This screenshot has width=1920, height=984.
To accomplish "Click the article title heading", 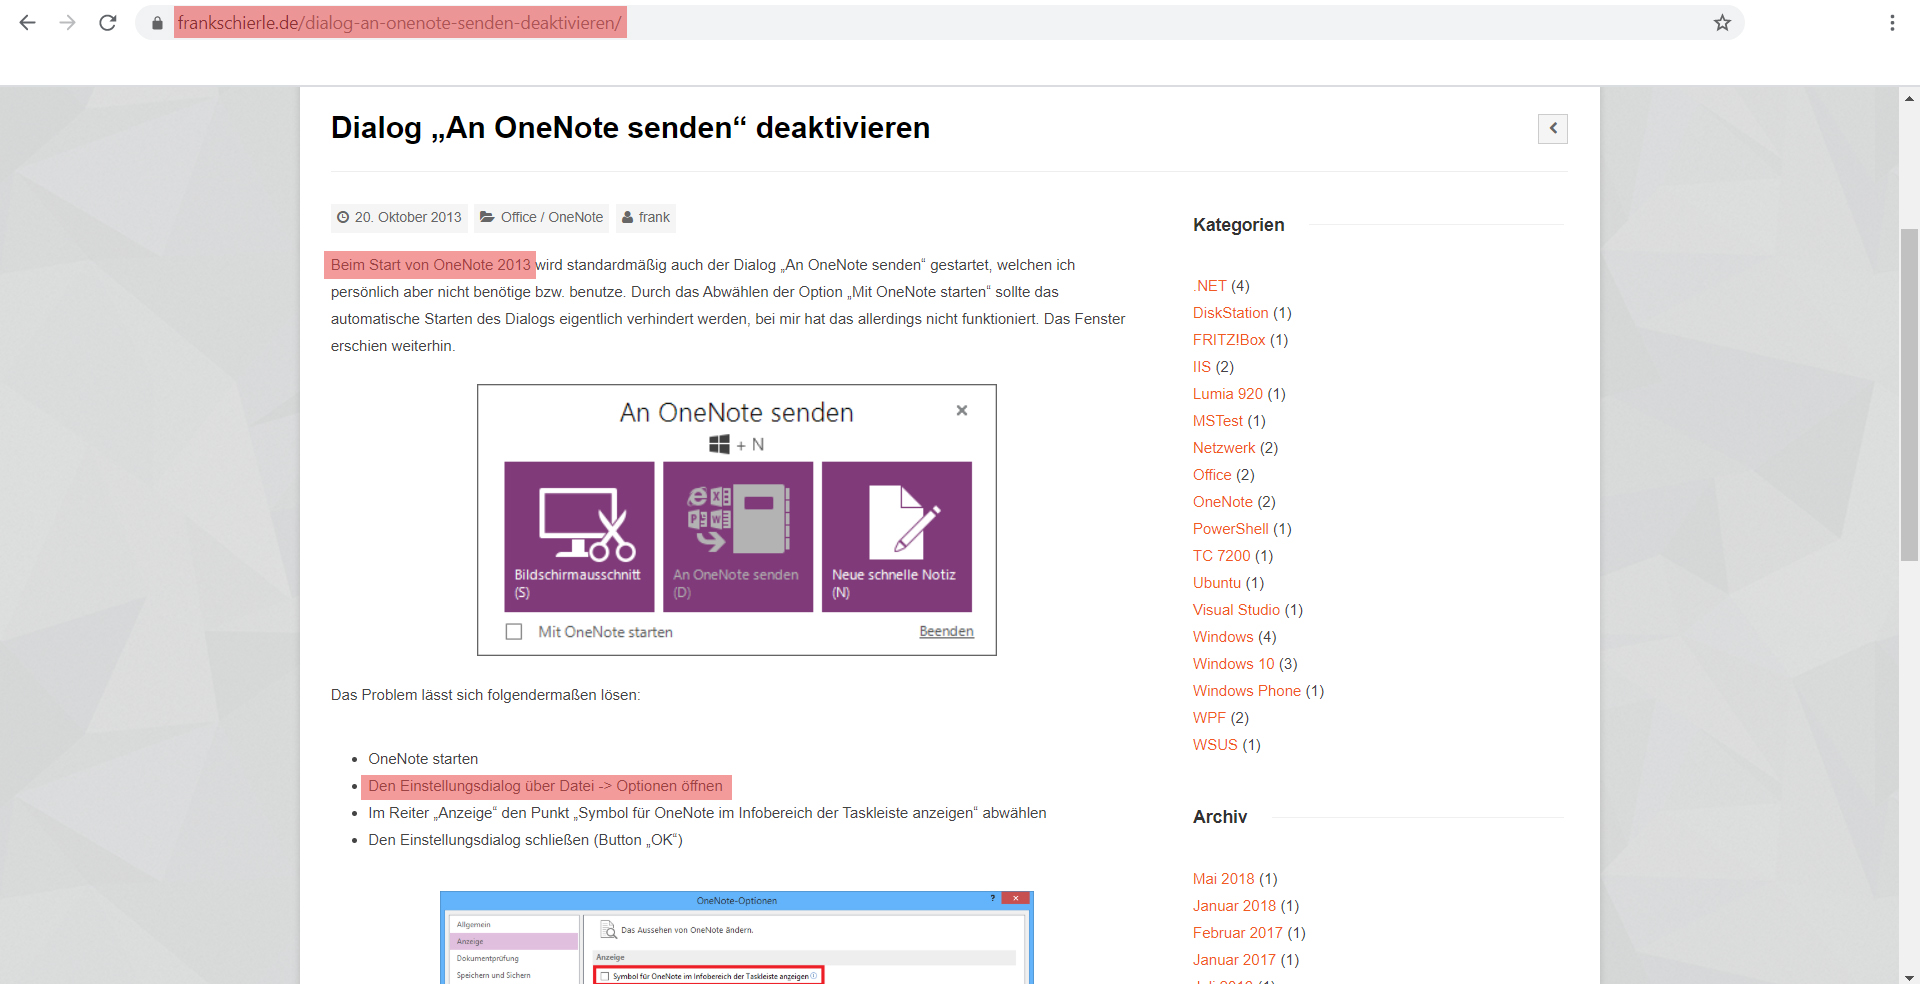I will [x=630, y=128].
